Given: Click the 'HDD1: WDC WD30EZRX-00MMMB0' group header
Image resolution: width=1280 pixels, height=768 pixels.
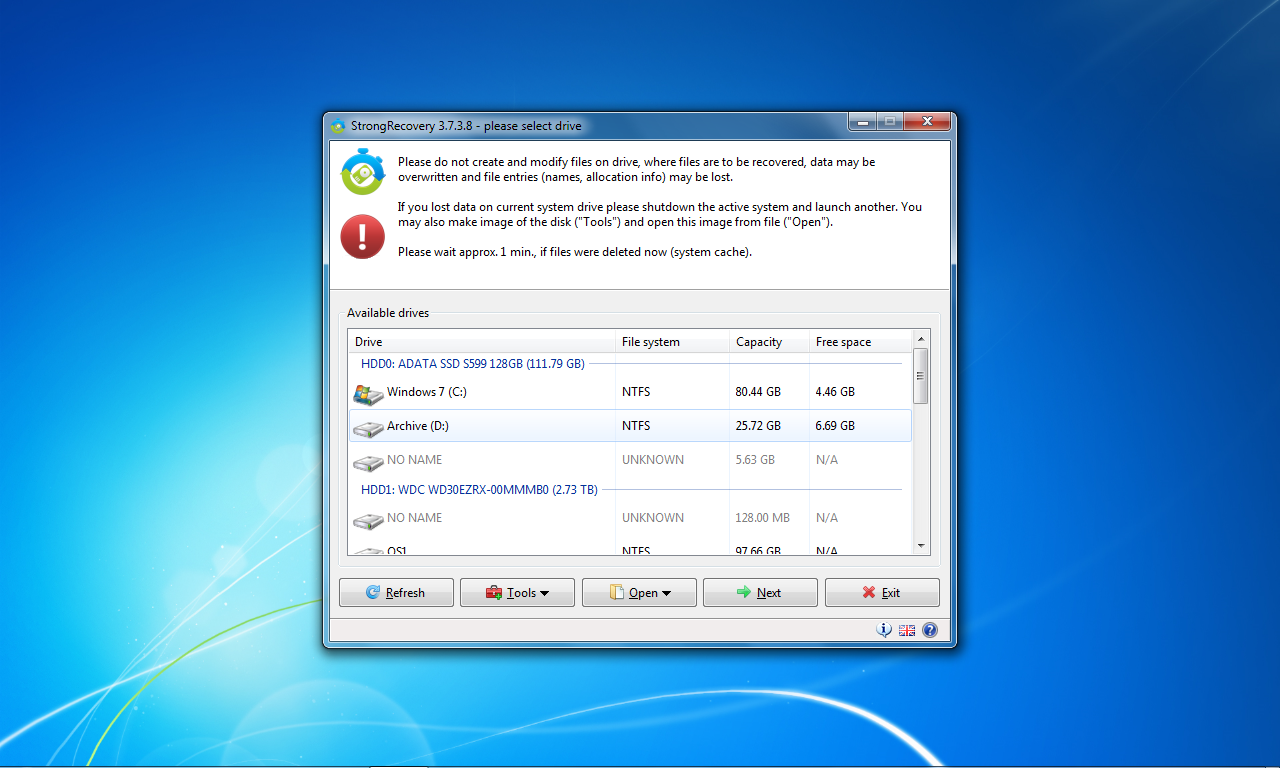Looking at the screenshot, I should 479,490.
